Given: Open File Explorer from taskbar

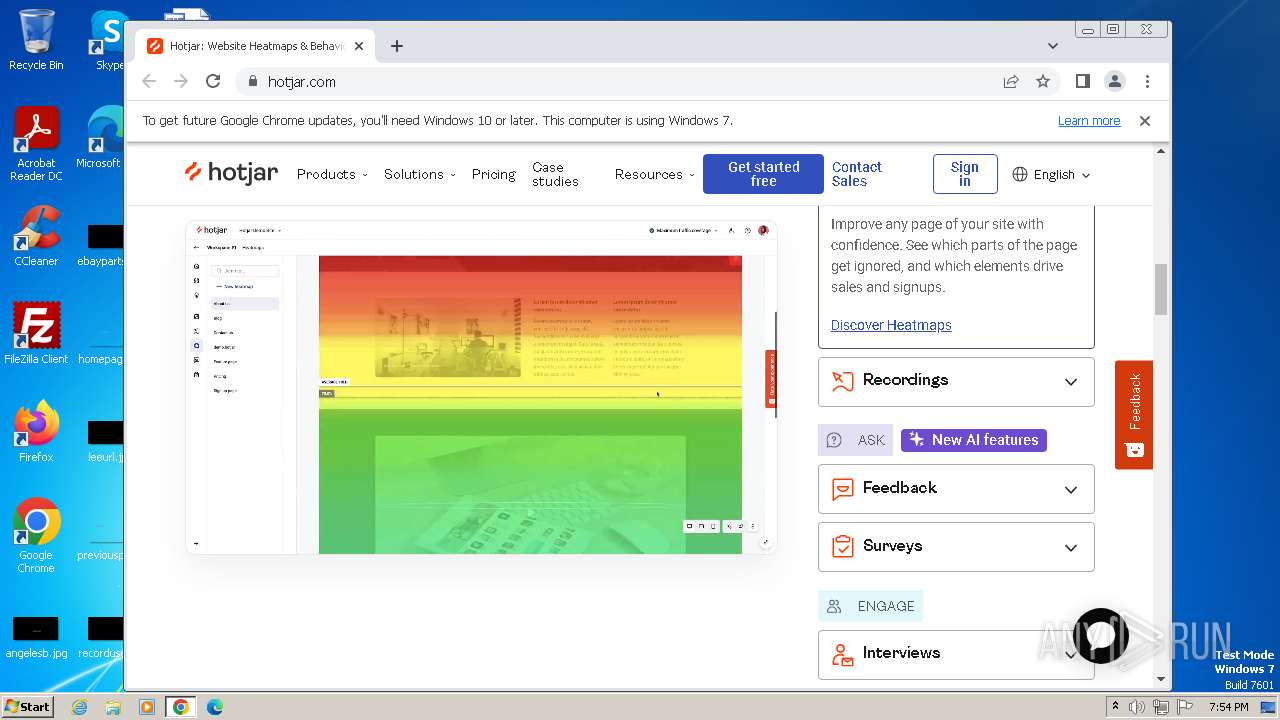Looking at the screenshot, I should pos(113,707).
